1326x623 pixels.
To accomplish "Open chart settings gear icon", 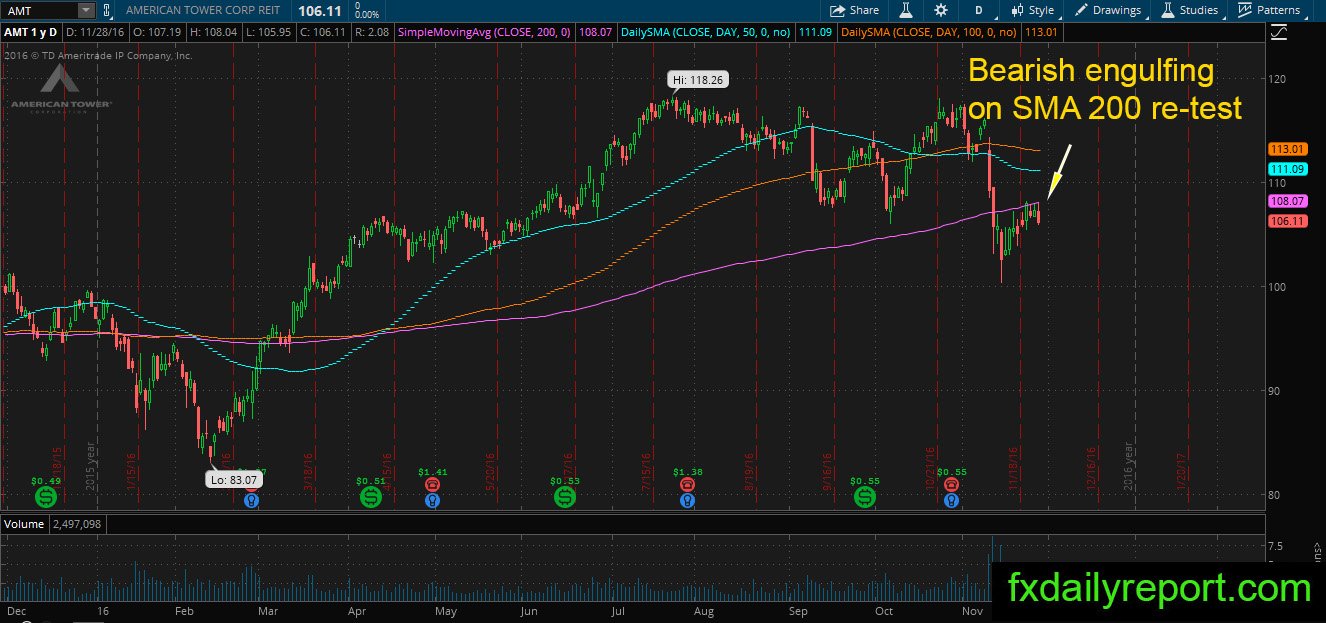I will [941, 10].
